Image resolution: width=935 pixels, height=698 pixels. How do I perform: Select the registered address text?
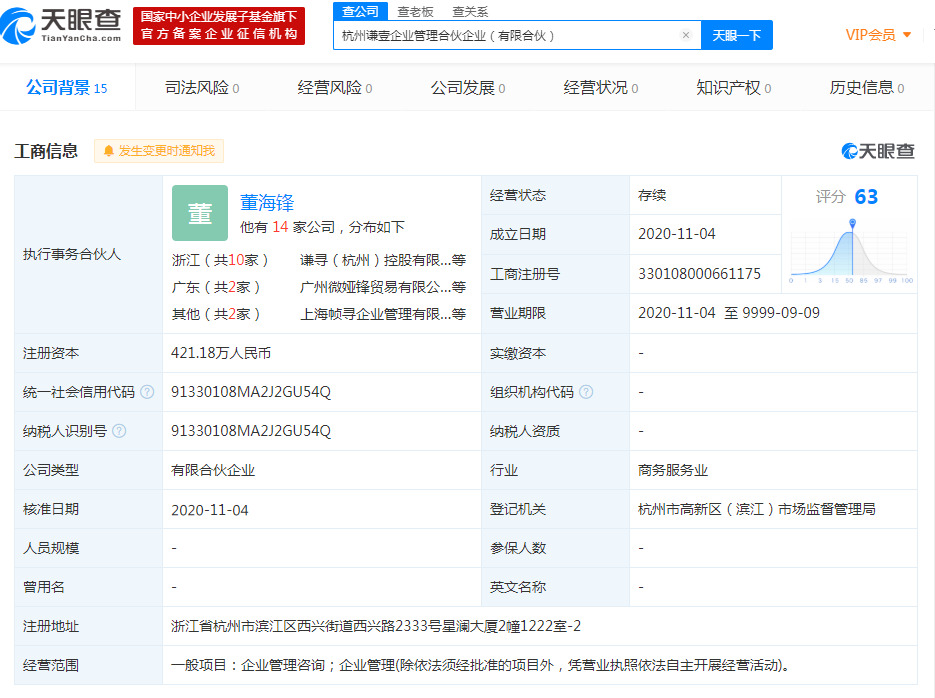coord(376,626)
